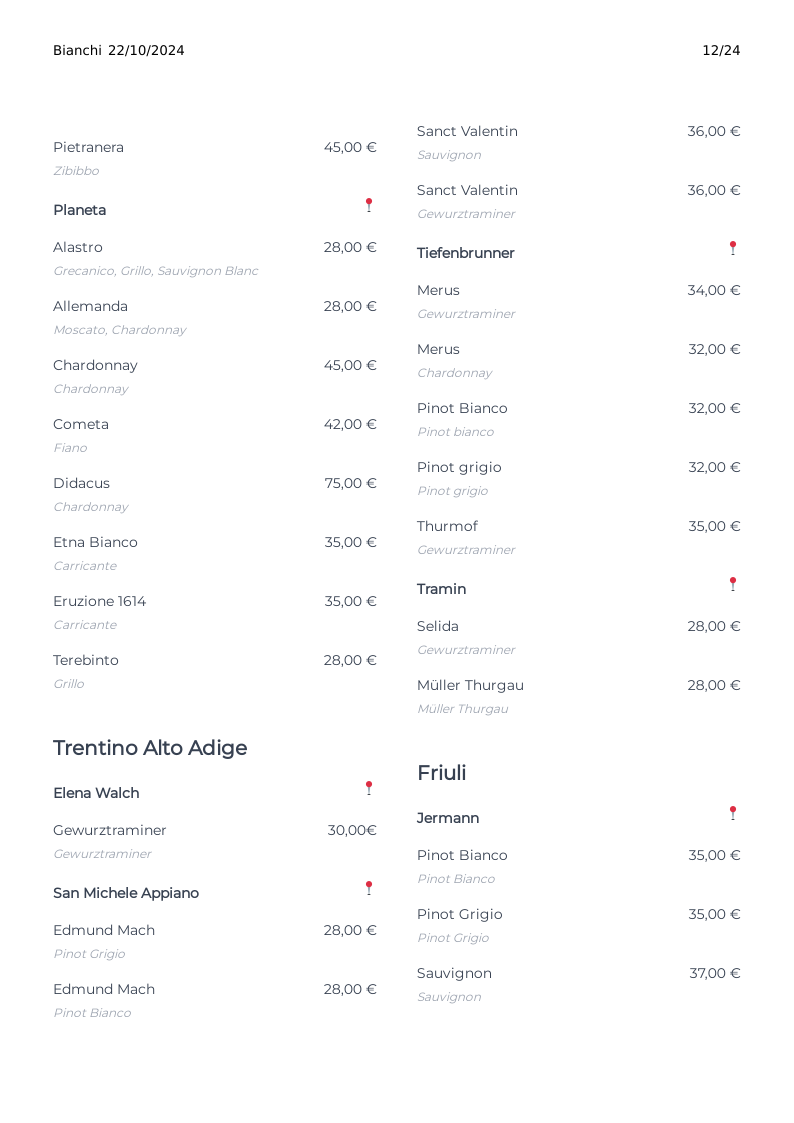Click the Bianchi 22/10/2024 header text
This screenshot has width=794, height=1123.
click(x=119, y=50)
